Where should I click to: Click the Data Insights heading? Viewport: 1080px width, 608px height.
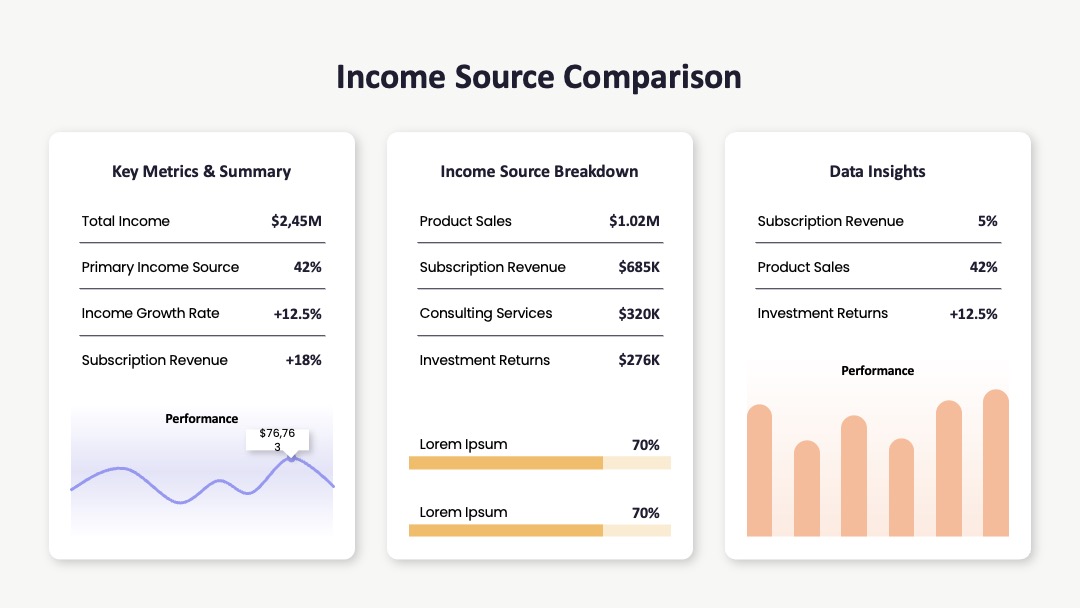pos(878,171)
